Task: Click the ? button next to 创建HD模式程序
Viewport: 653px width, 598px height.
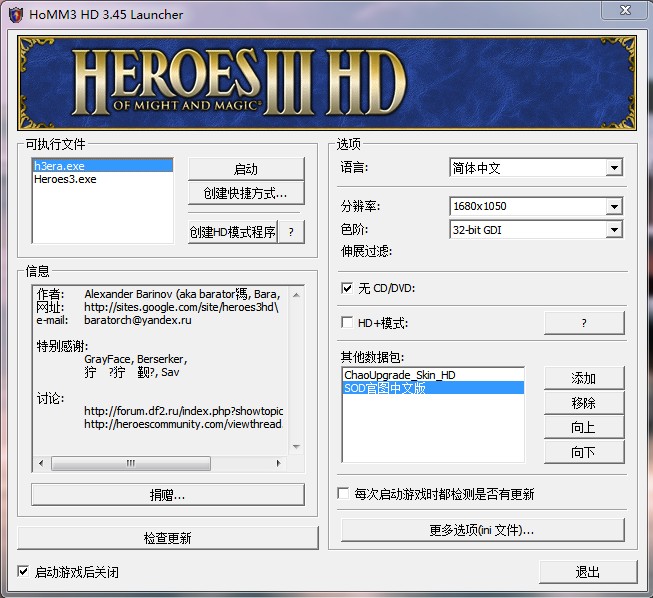Action: coord(291,232)
